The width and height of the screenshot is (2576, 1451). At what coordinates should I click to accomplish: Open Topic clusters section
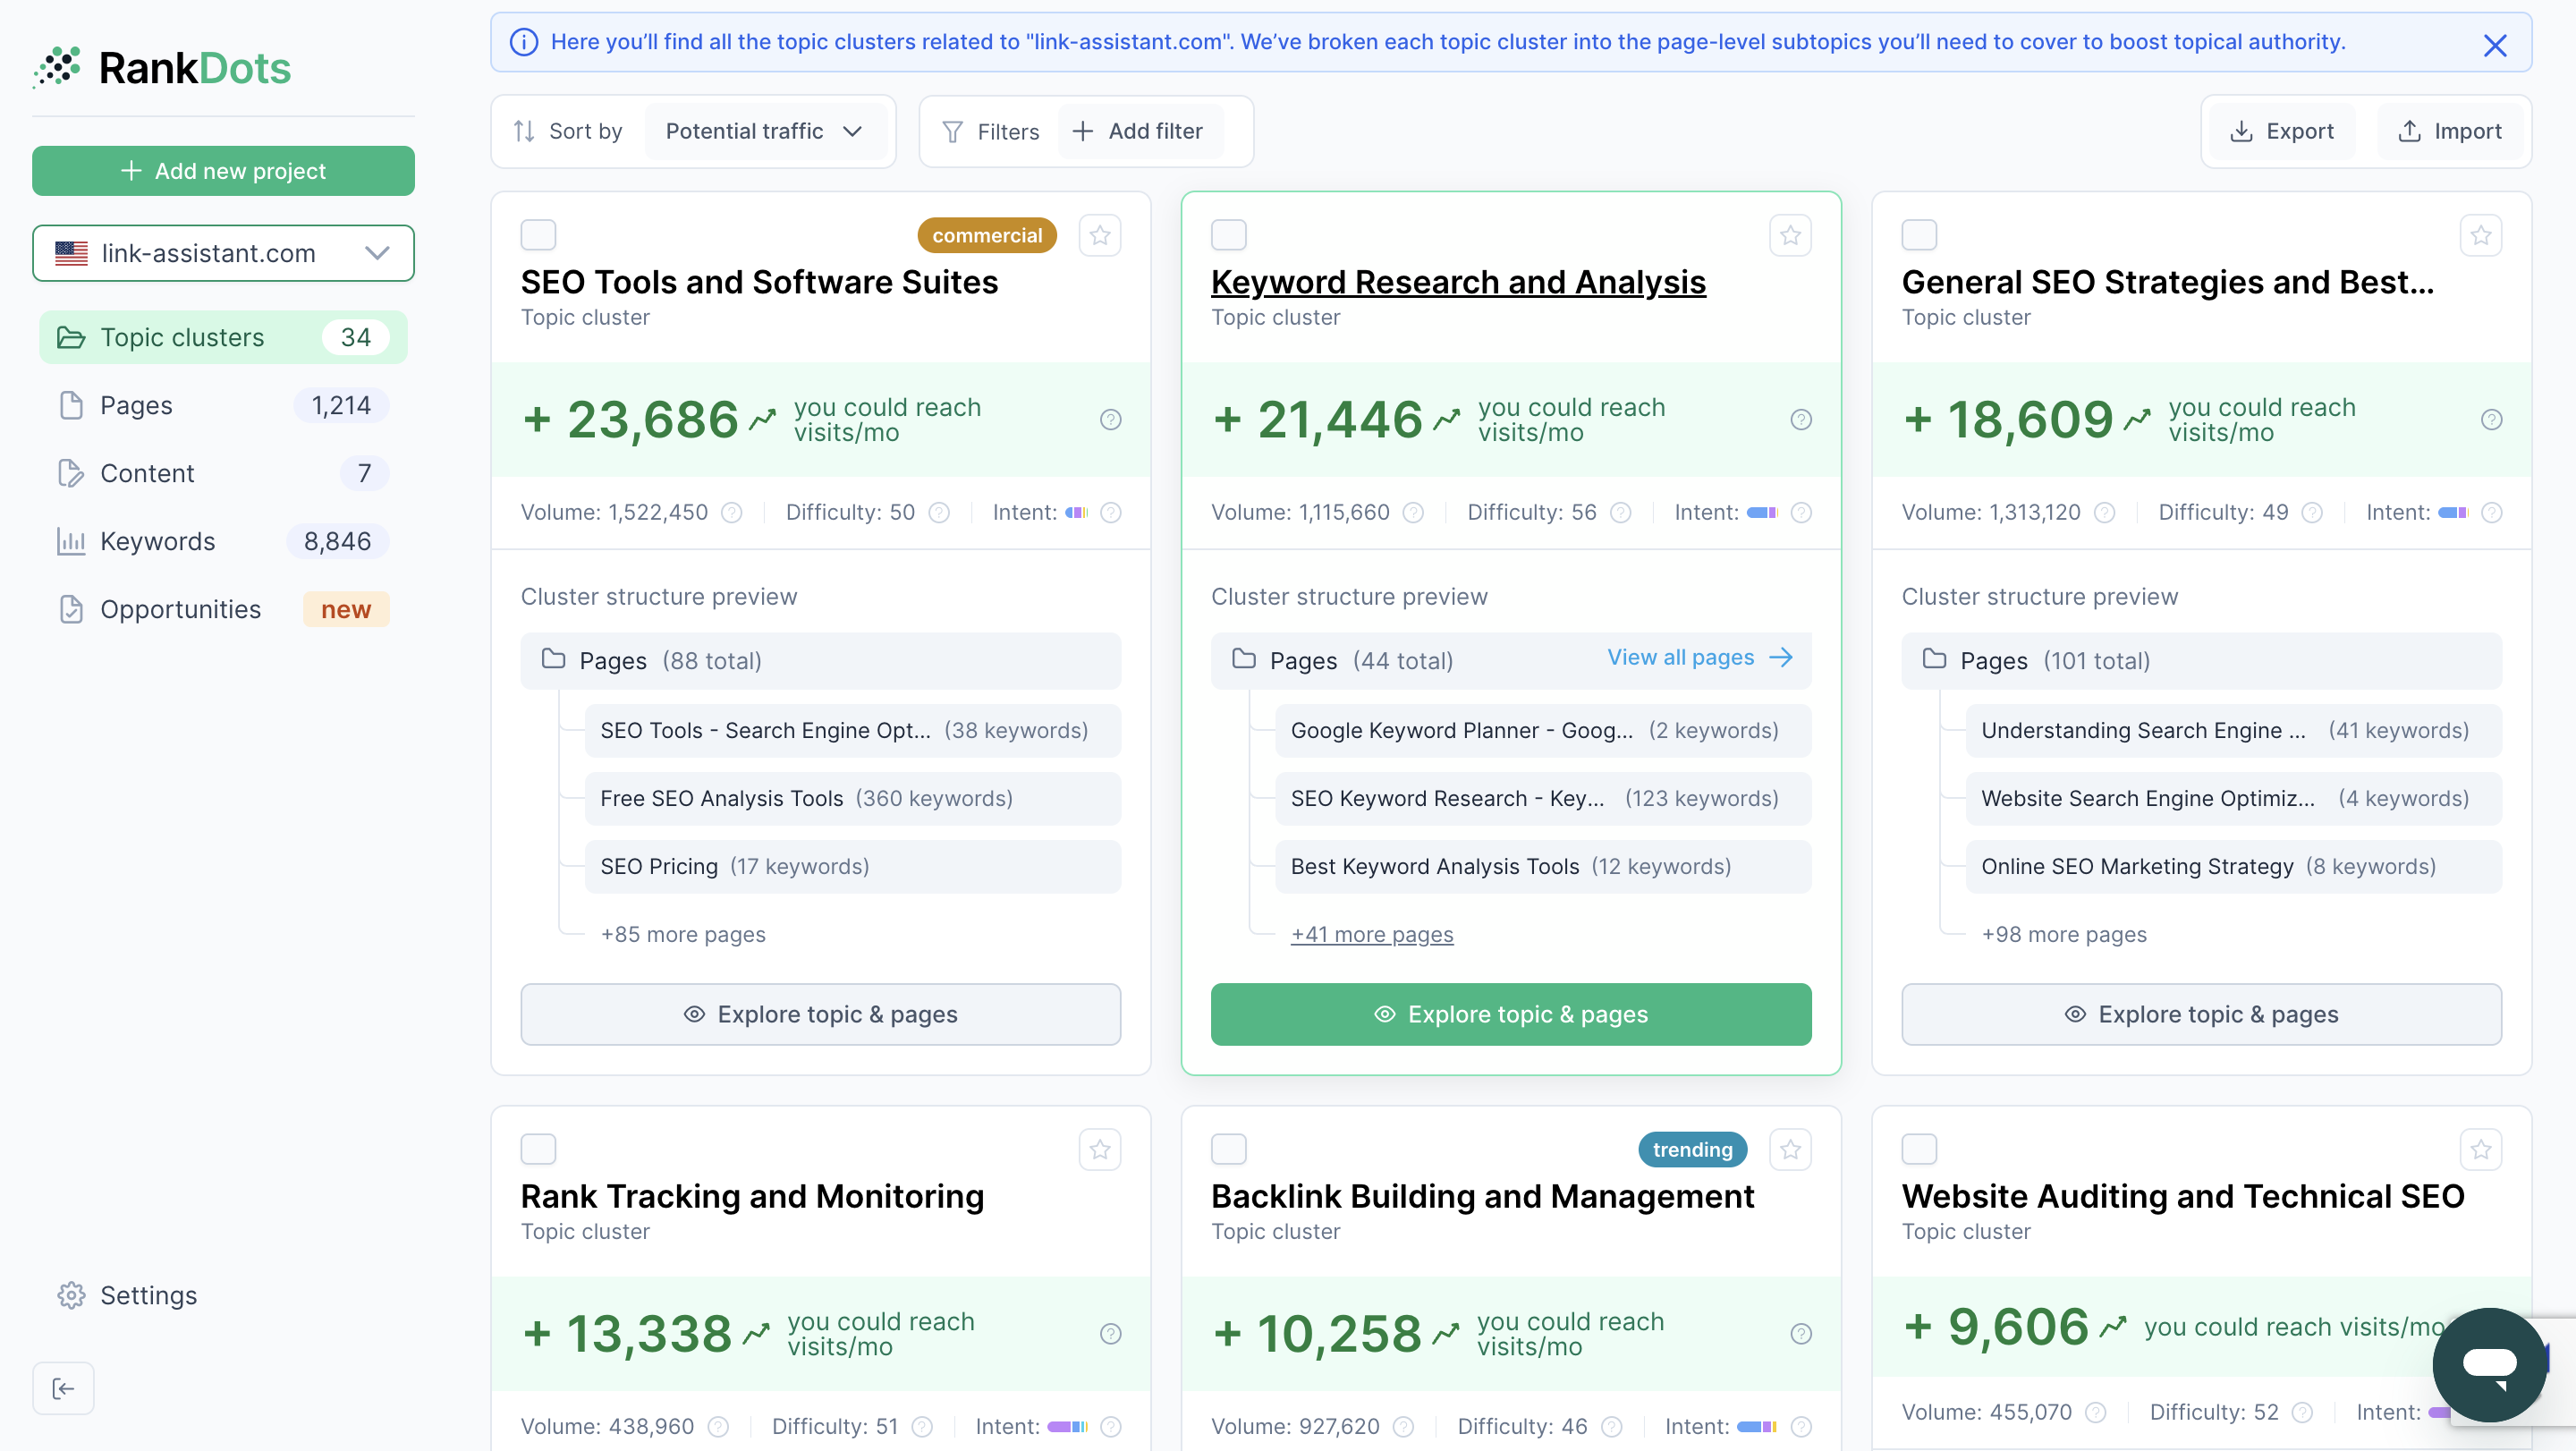click(x=223, y=337)
